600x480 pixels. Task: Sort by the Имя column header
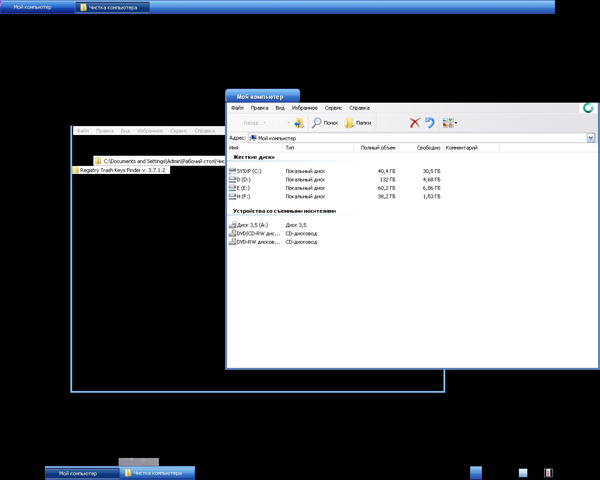[255, 148]
